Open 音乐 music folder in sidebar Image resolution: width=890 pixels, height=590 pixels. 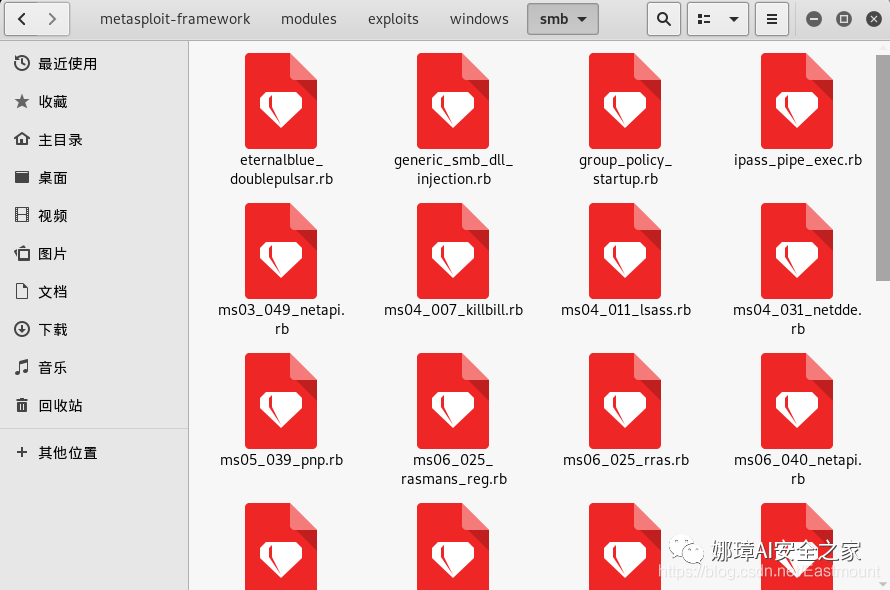pos(94,368)
